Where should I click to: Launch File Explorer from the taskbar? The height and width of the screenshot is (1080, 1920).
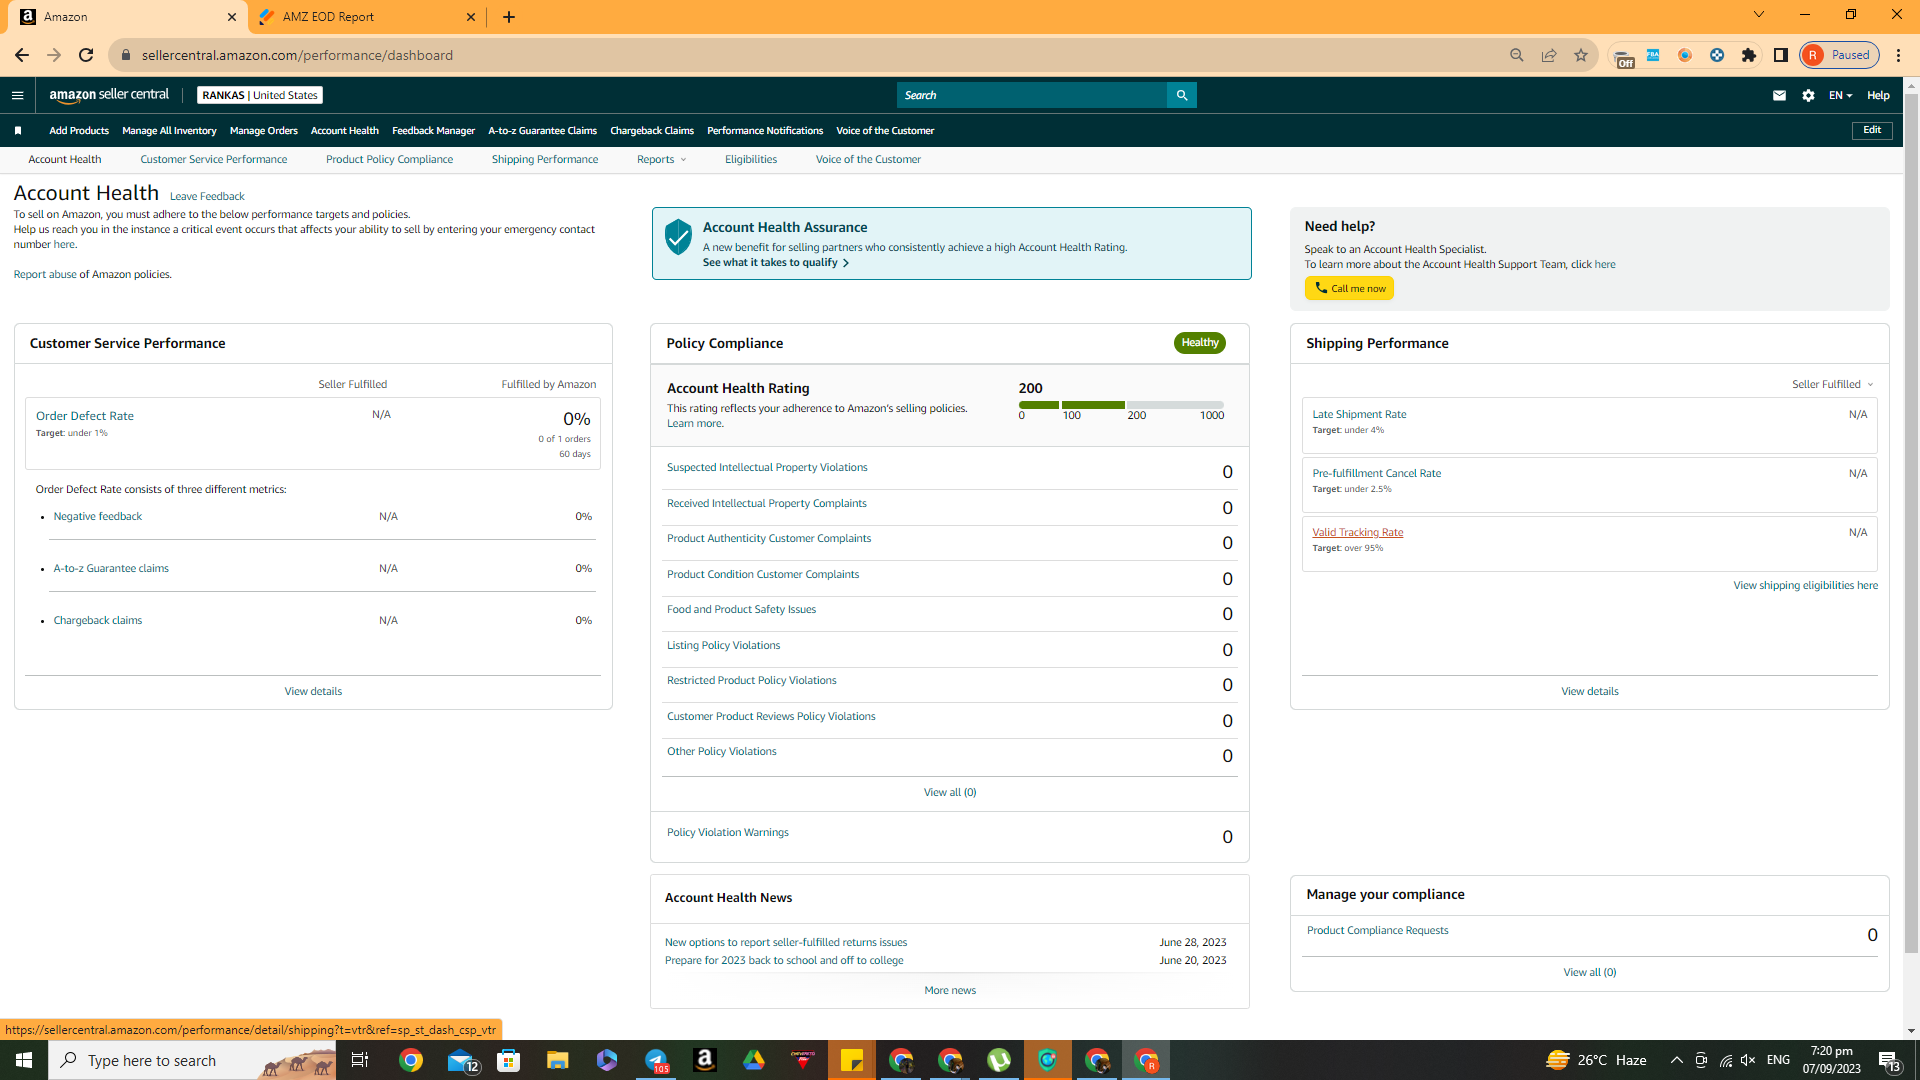557,1060
